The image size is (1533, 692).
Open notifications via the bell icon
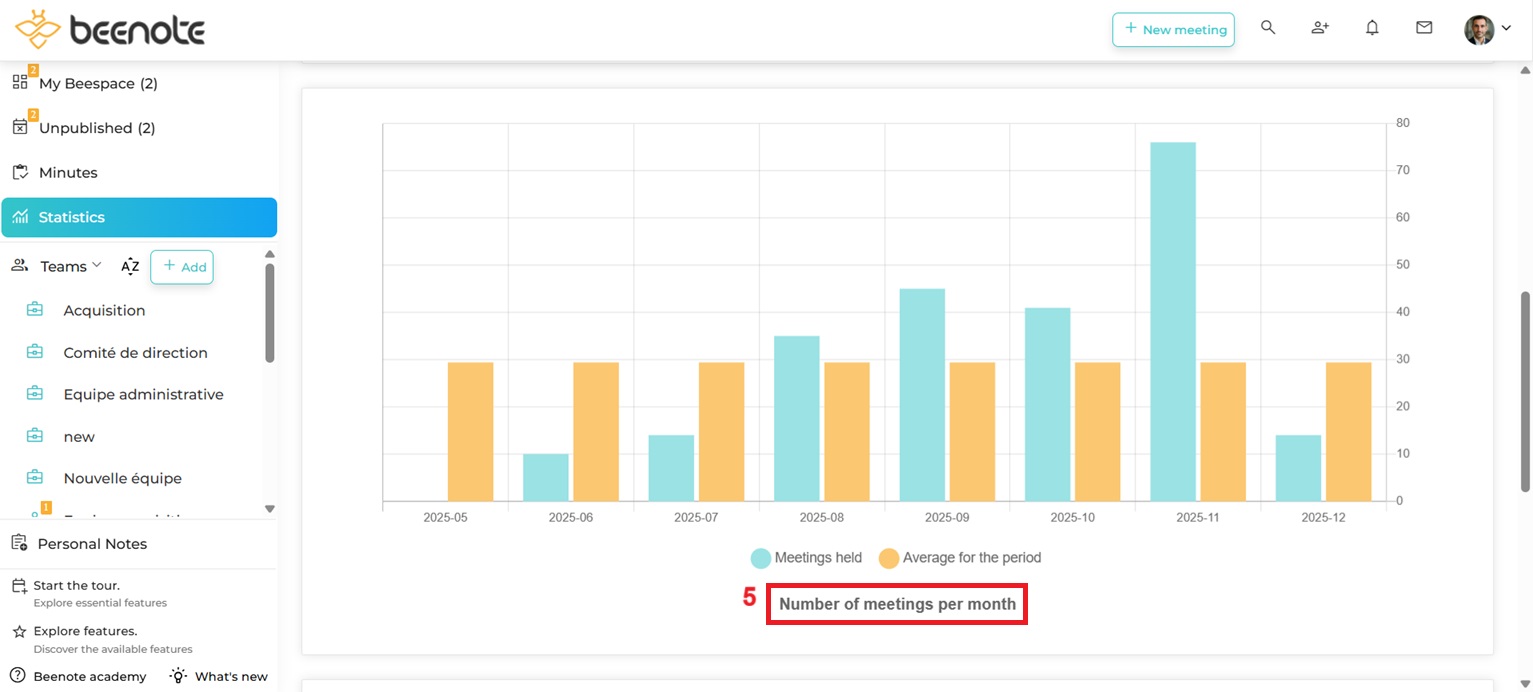(x=1371, y=27)
